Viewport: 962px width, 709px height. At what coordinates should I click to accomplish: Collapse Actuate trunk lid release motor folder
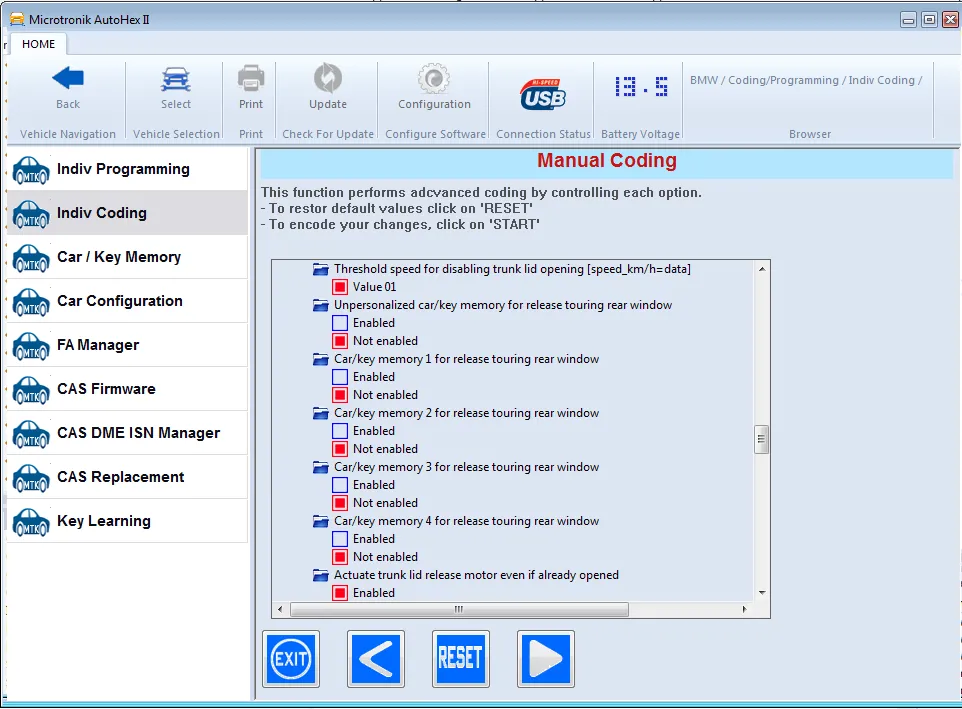321,575
